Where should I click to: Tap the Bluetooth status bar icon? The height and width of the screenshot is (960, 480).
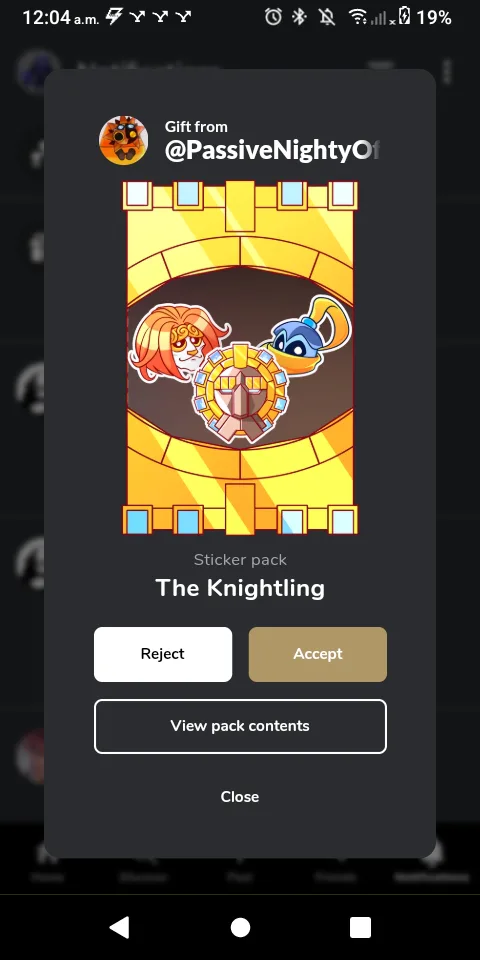click(x=299, y=17)
